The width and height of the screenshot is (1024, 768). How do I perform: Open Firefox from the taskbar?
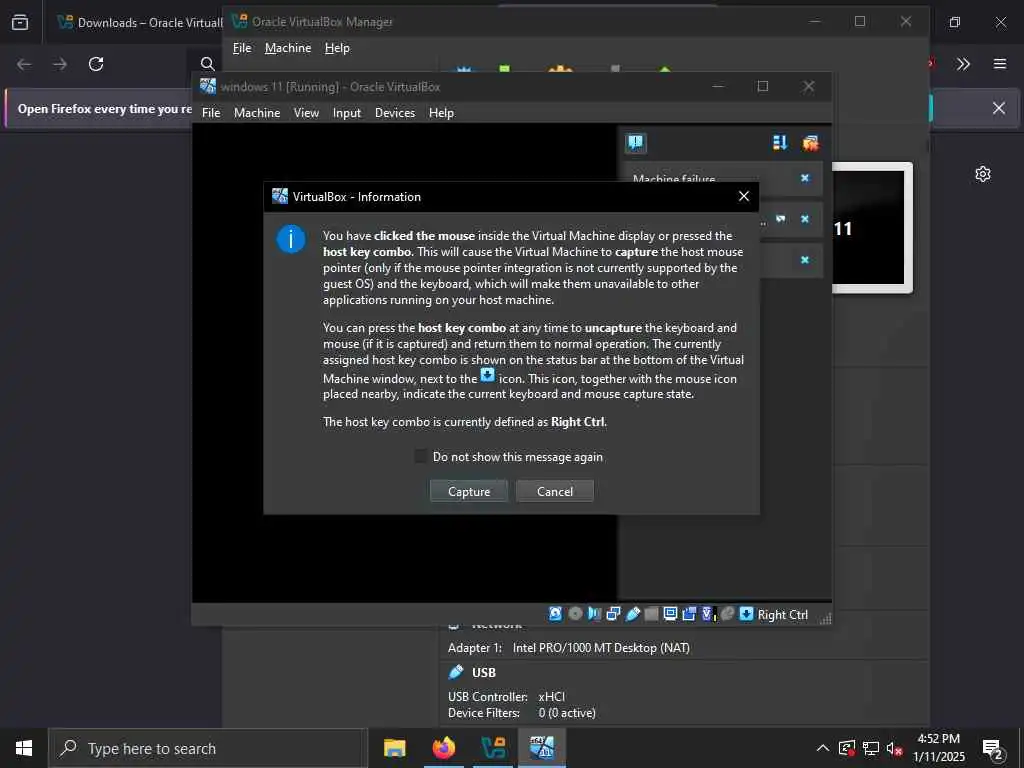pyautogui.click(x=443, y=748)
